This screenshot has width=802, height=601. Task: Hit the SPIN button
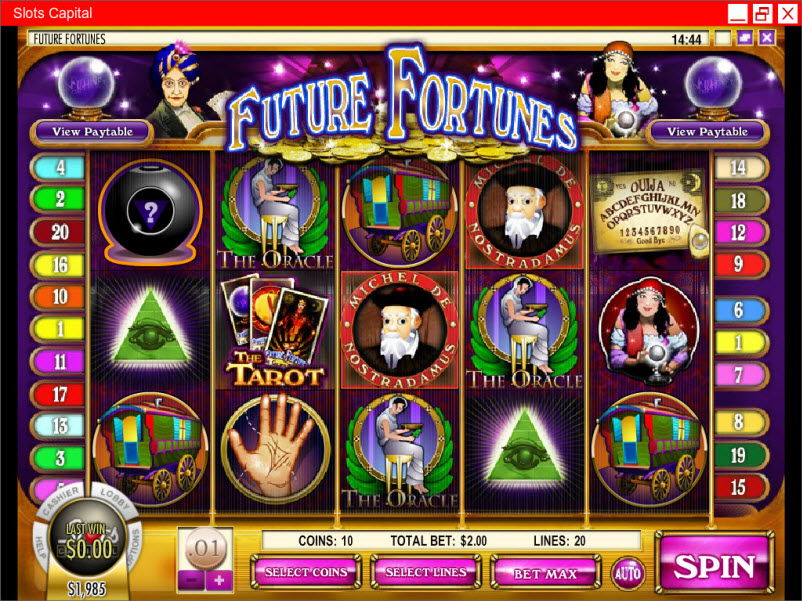(714, 566)
